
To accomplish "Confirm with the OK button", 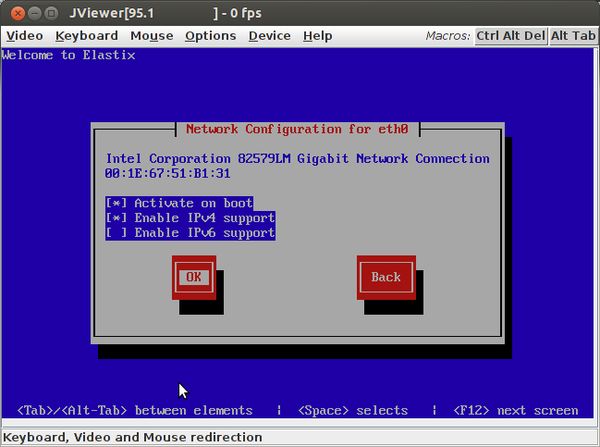I will point(194,277).
